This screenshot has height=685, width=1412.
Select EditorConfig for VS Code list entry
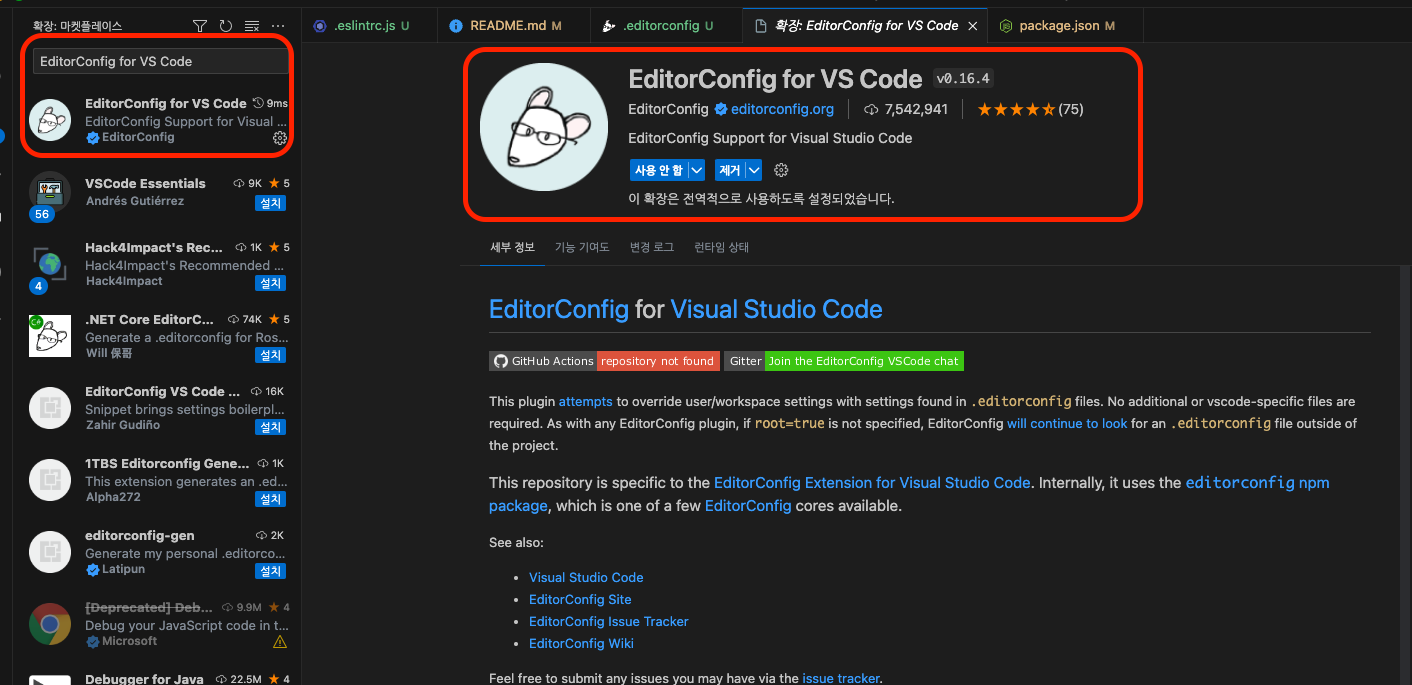158,120
